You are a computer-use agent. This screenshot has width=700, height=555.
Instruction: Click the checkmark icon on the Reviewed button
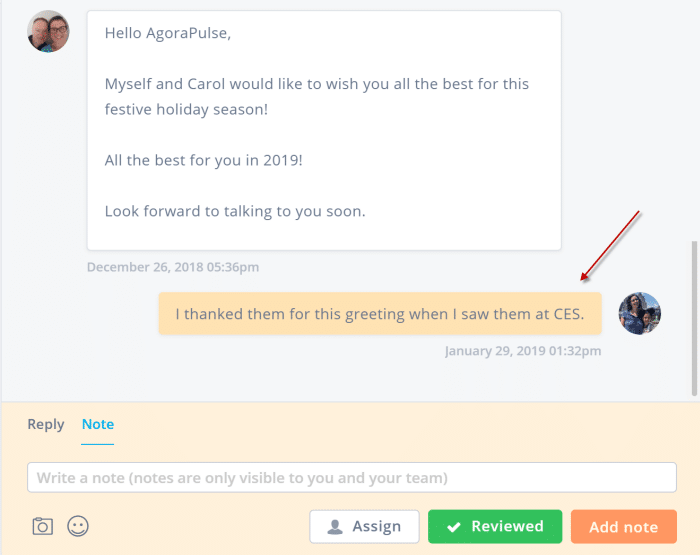coord(454,527)
